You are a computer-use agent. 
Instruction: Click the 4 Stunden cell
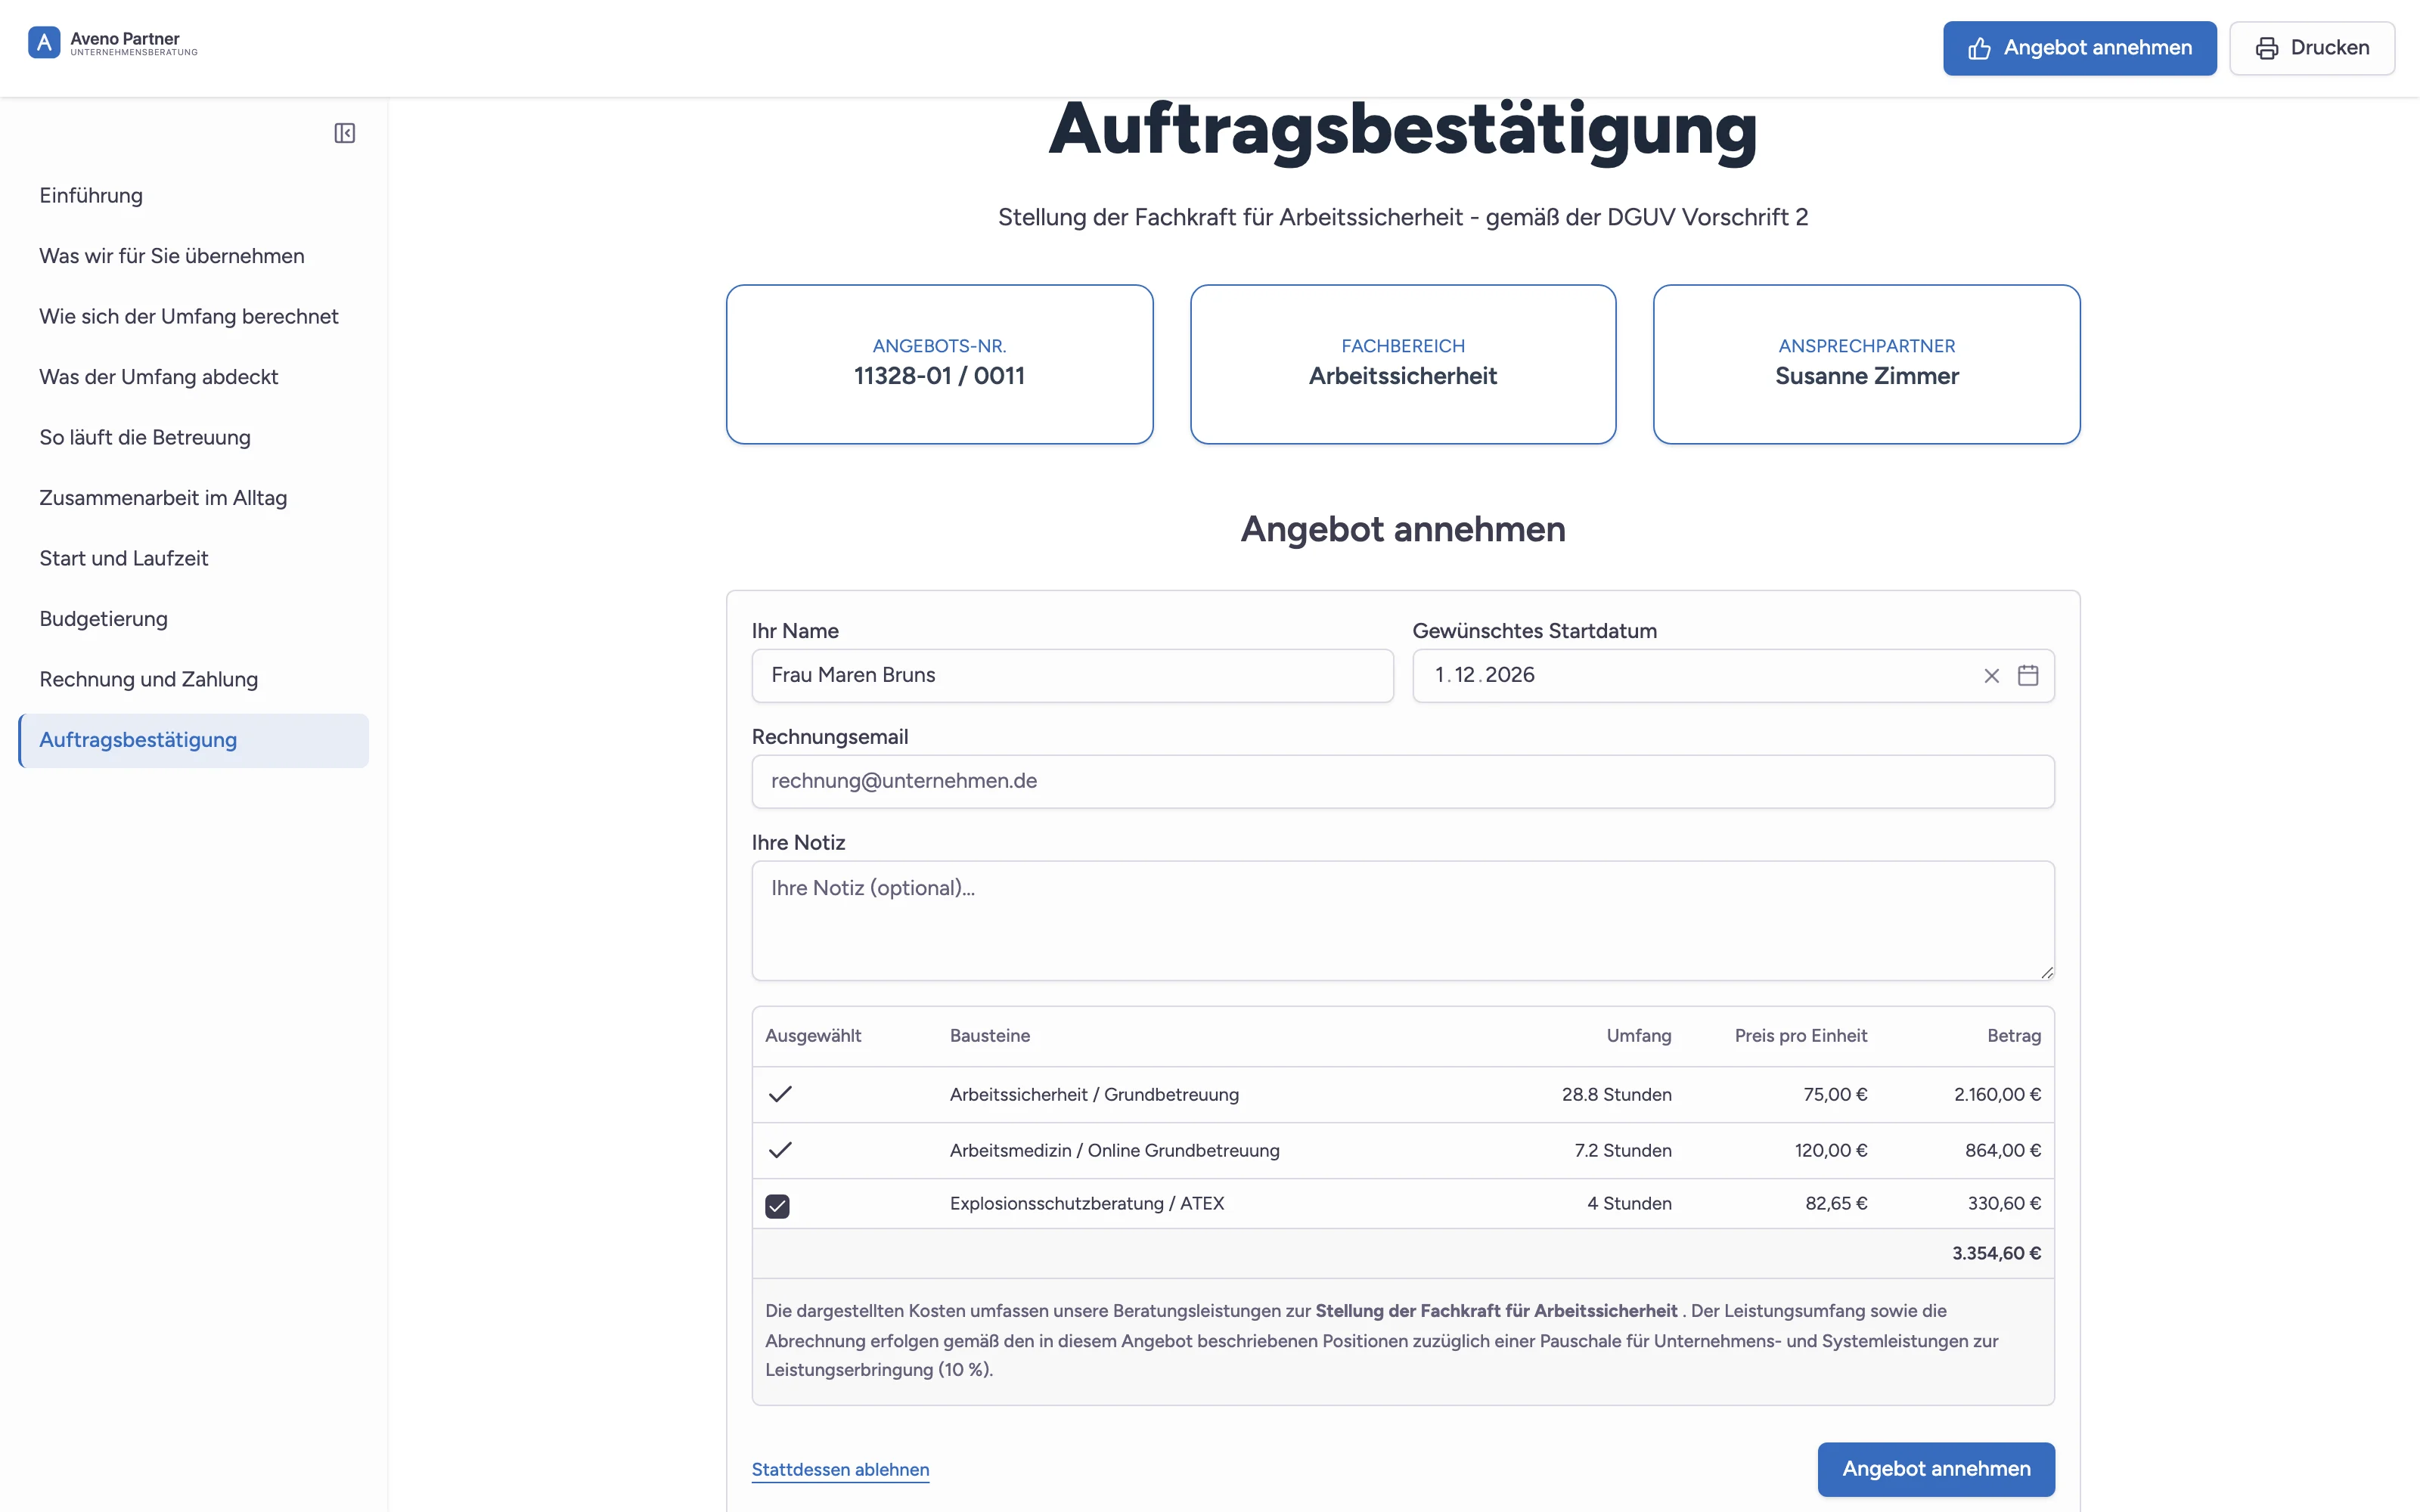coord(1629,1204)
